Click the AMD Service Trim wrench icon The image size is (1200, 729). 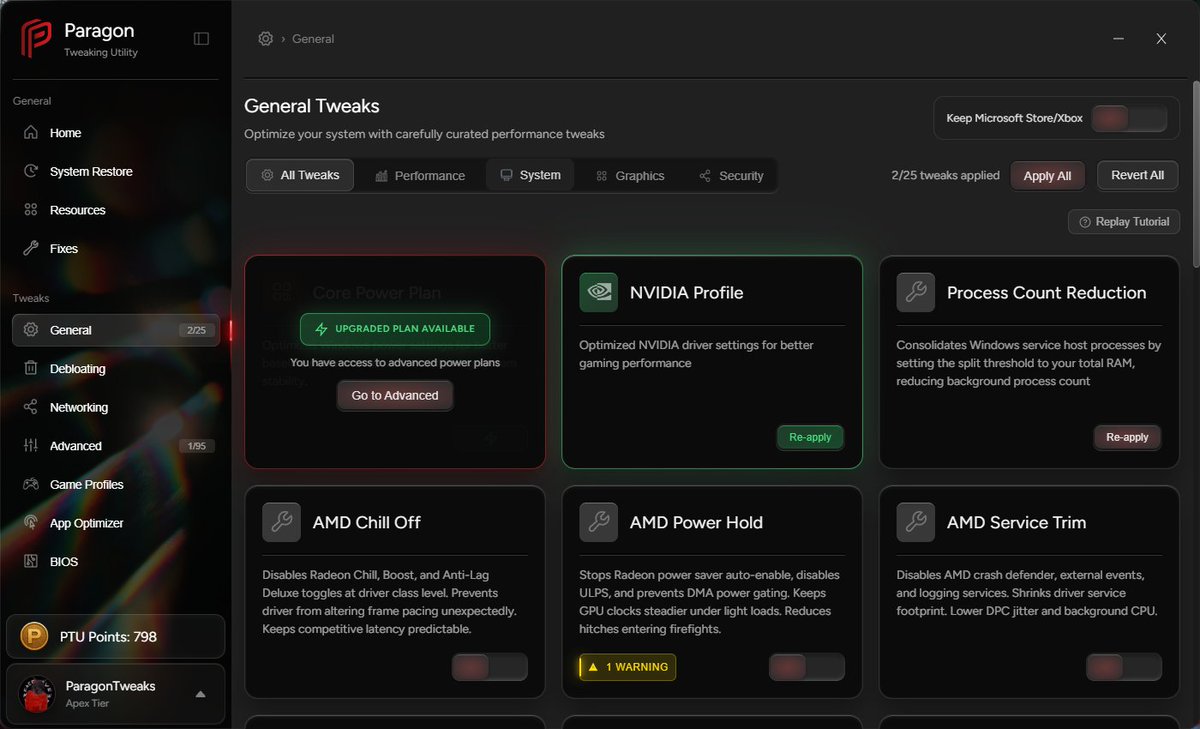pos(916,522)
